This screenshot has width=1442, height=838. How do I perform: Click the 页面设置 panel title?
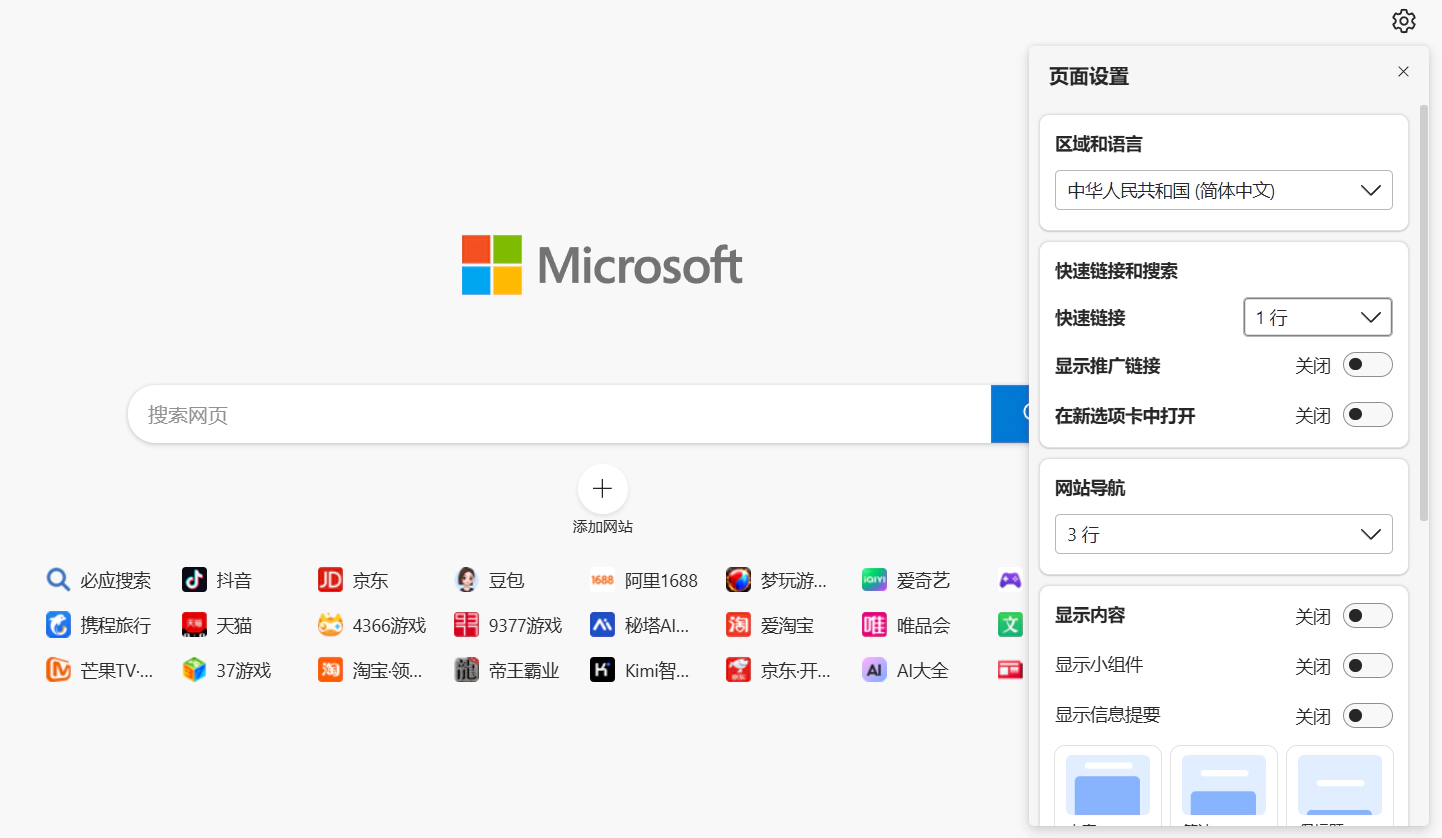click(1089, 76)
